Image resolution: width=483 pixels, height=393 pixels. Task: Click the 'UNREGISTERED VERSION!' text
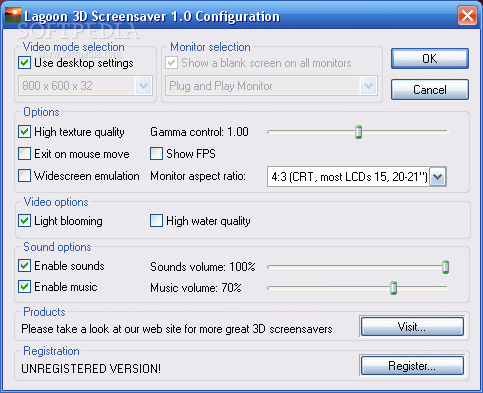coord(91,369)
